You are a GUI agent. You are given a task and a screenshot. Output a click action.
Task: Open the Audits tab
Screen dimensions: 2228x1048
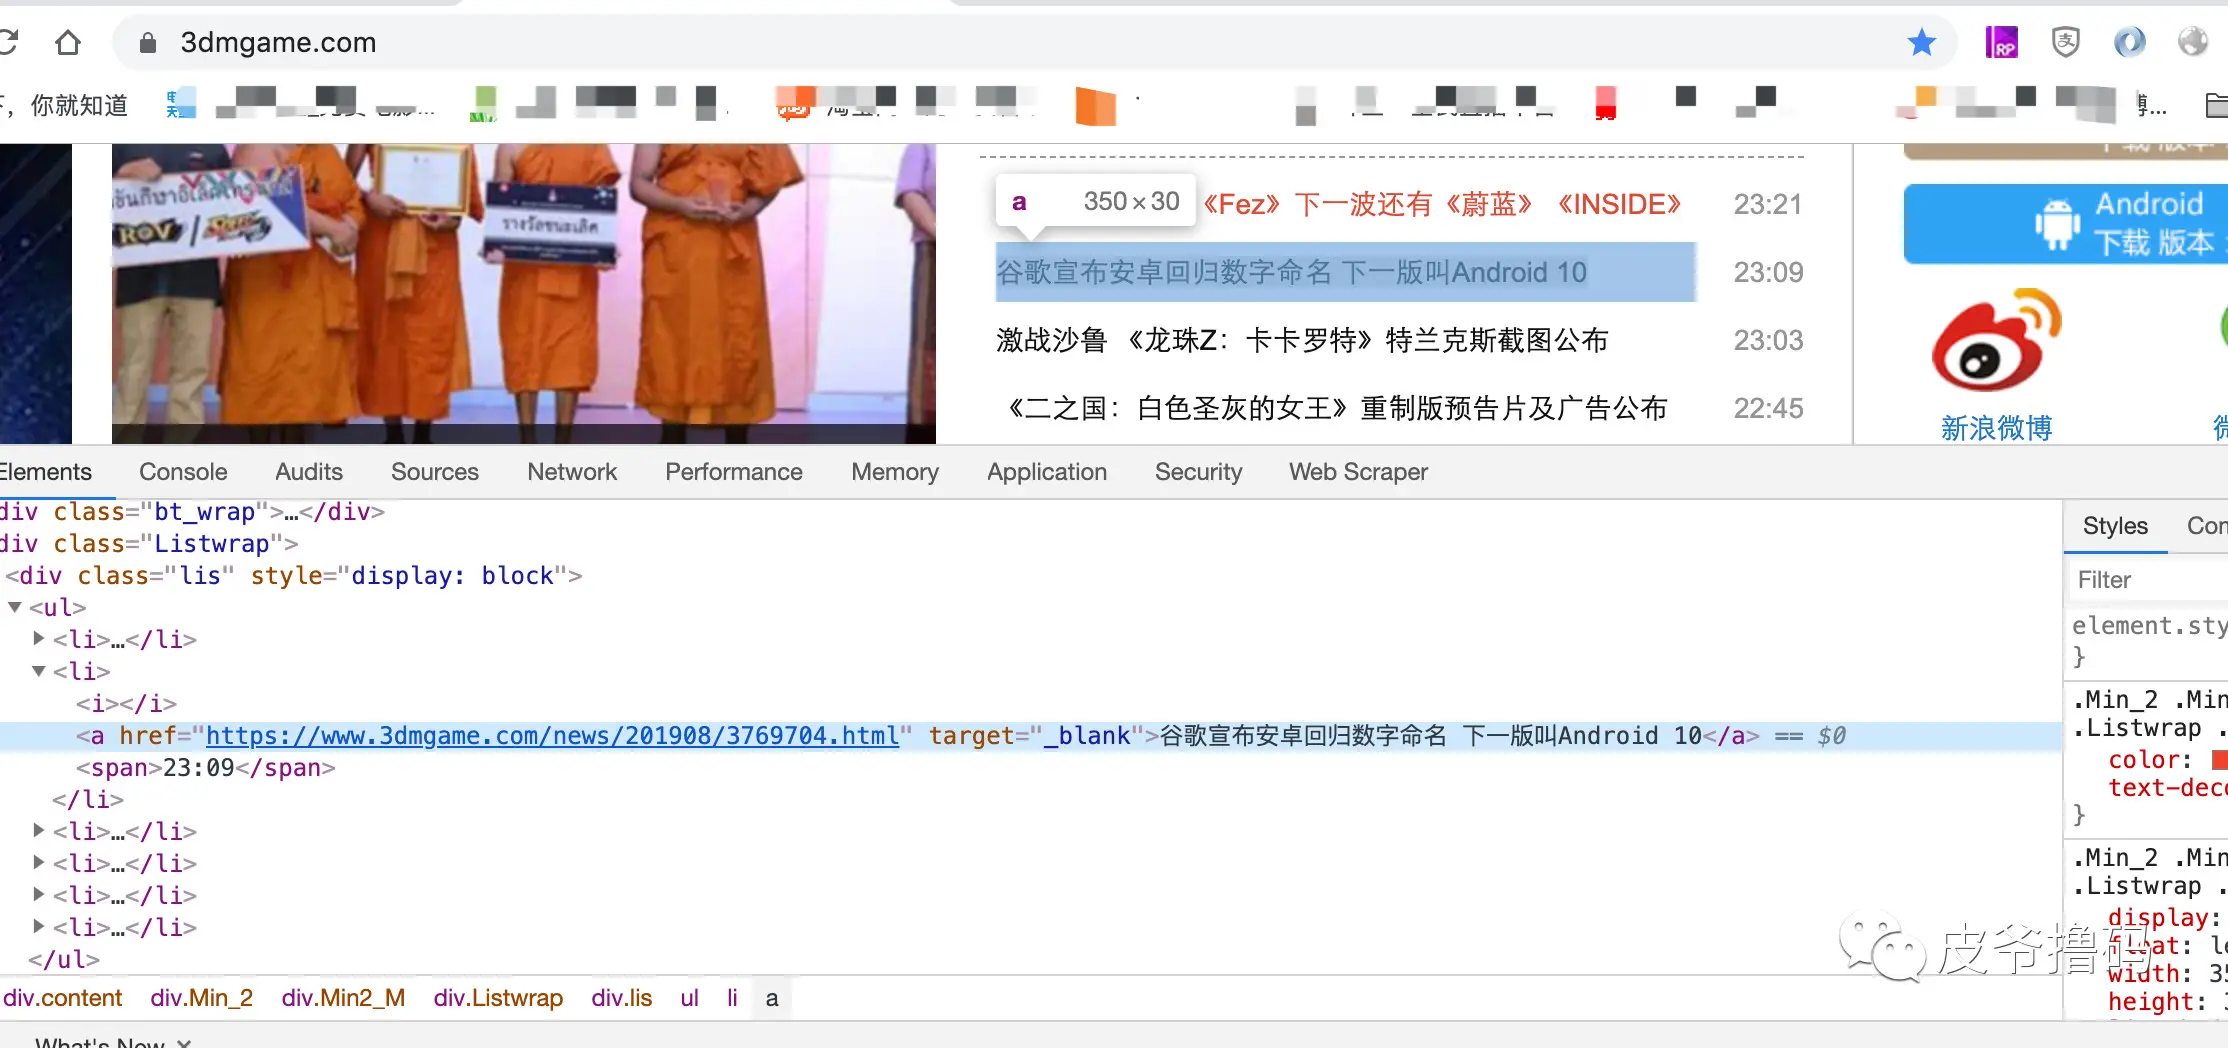pos(309,472)
